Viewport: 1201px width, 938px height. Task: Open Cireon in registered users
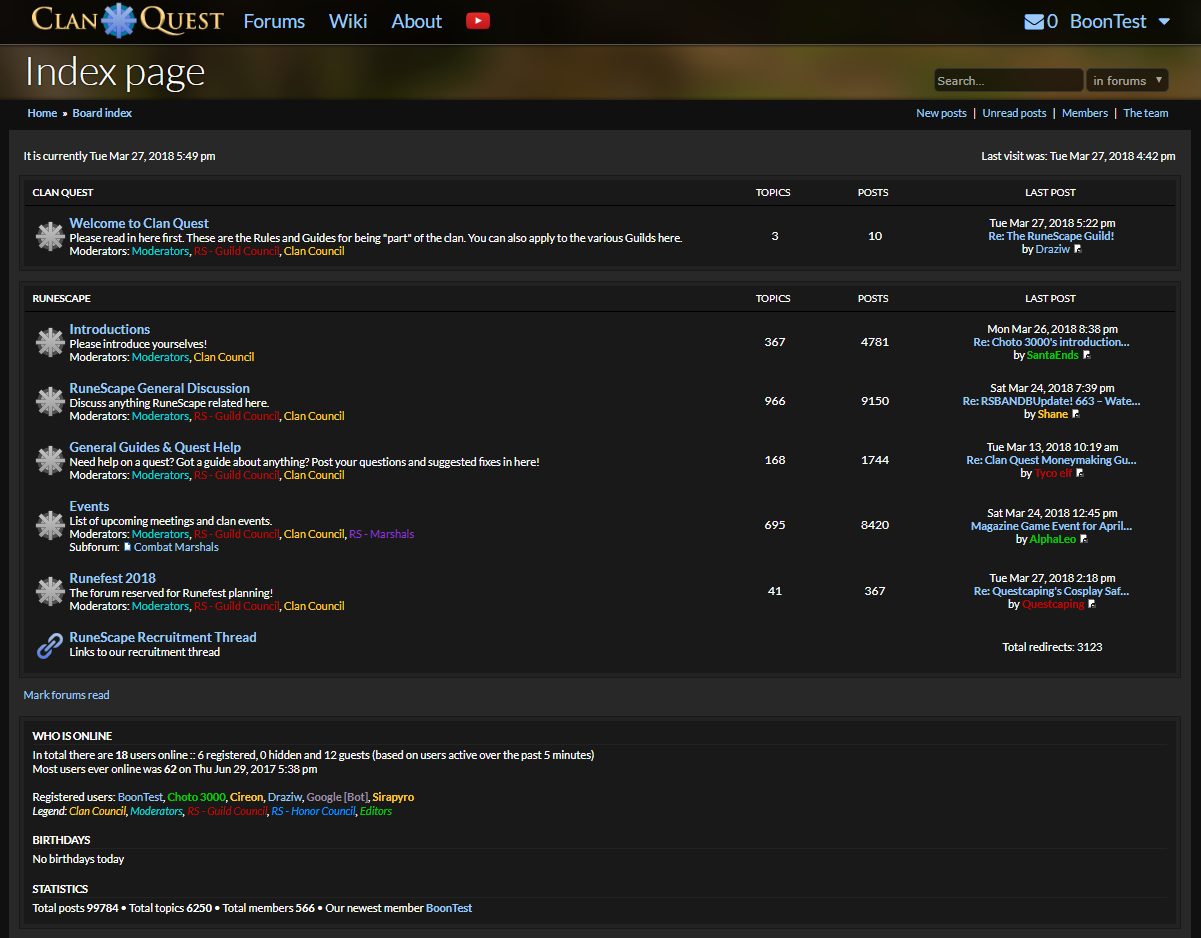[x=247, y=797]
